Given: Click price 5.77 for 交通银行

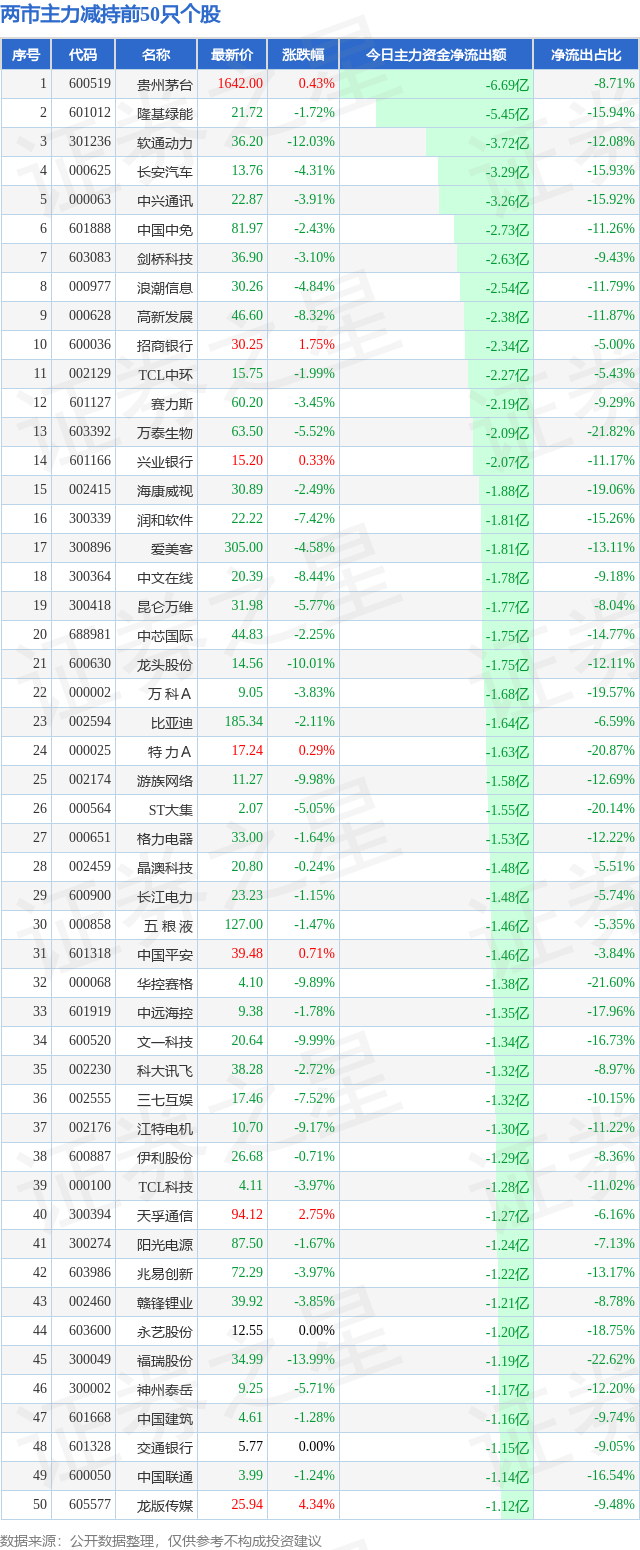Looking at the screenshot, I should (251, 1447).
